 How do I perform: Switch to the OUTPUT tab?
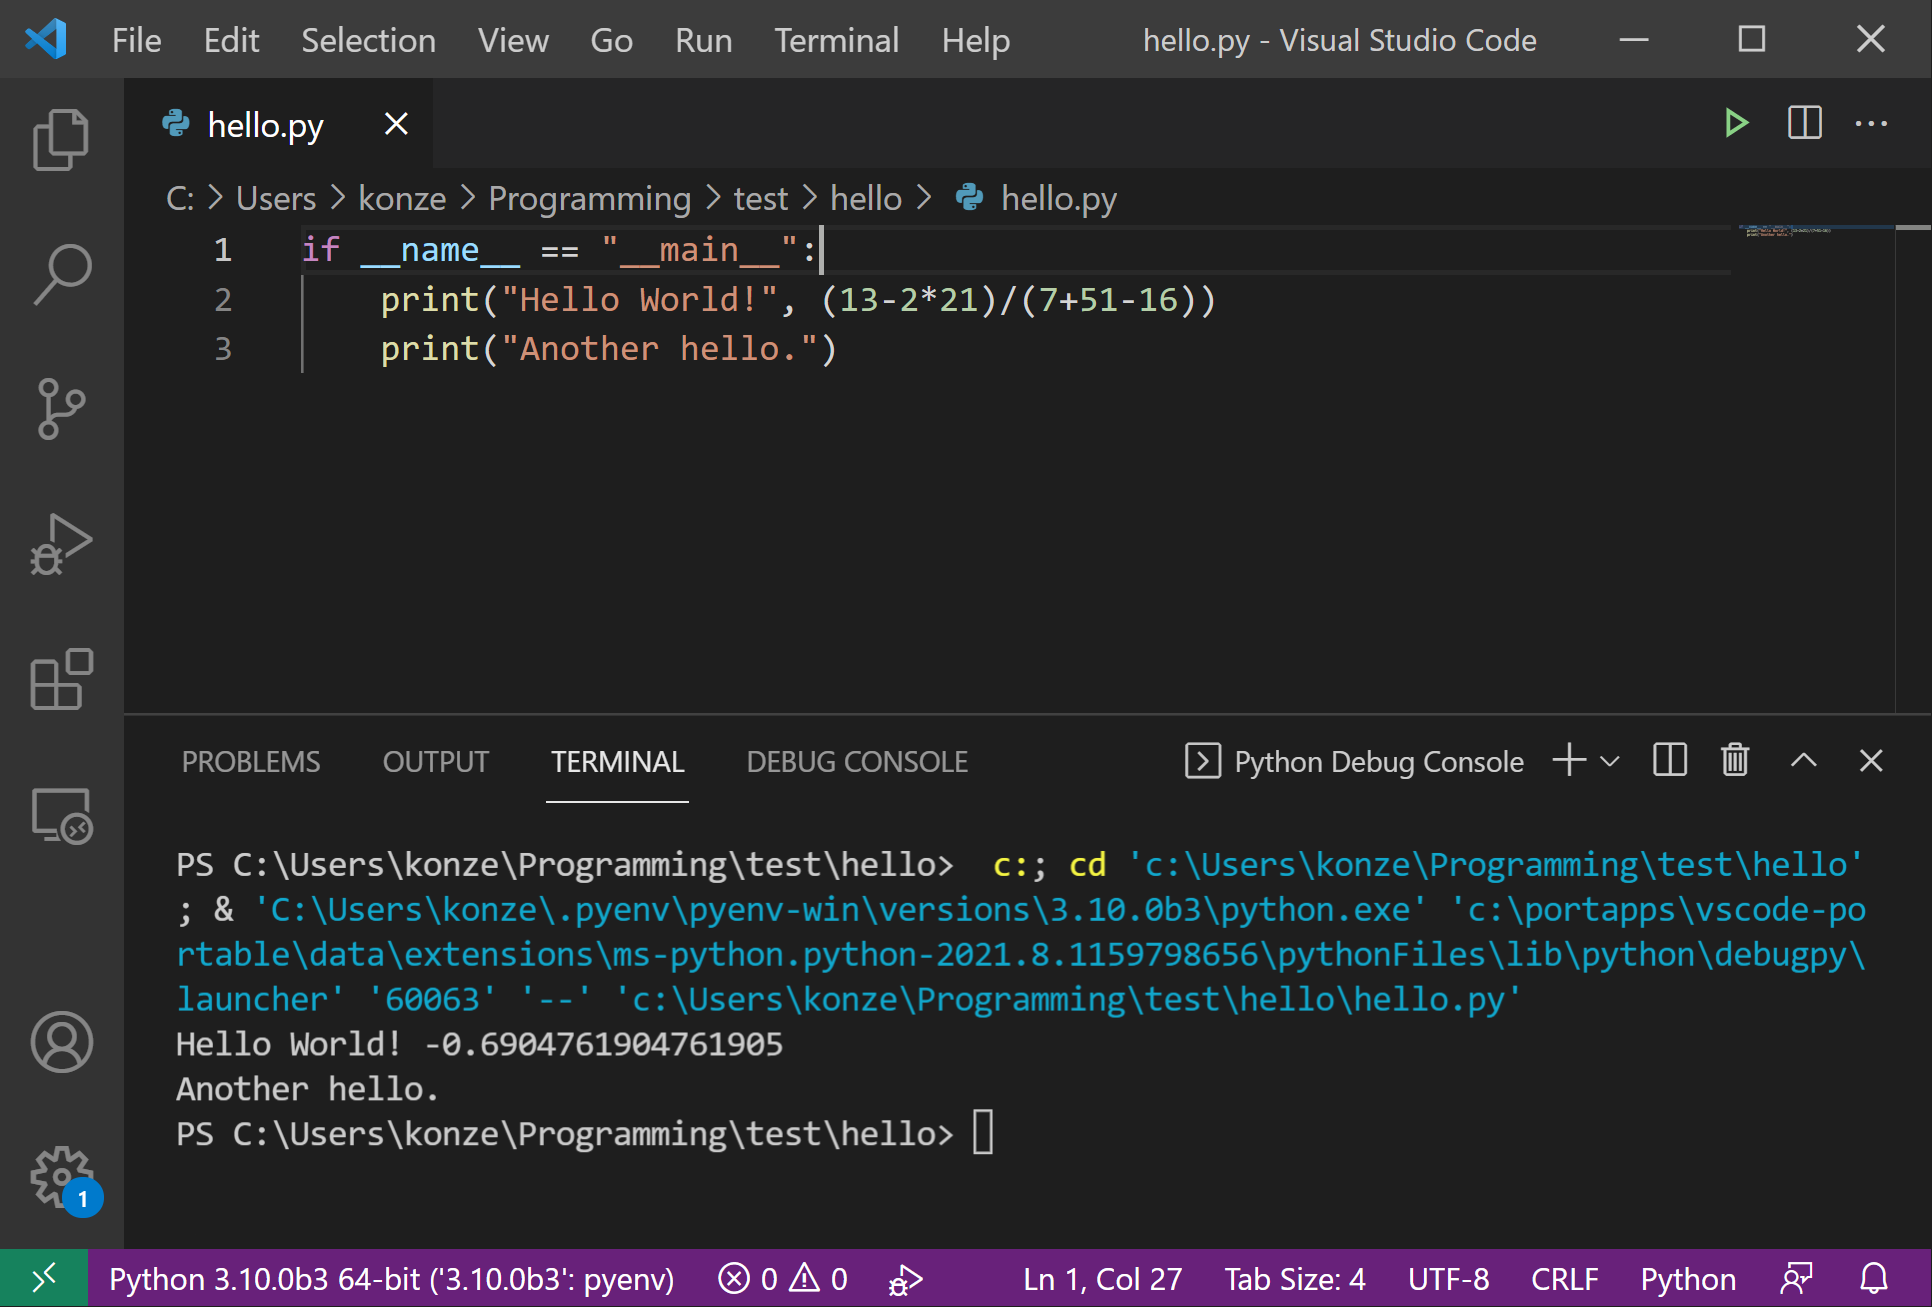pos(435,761)
